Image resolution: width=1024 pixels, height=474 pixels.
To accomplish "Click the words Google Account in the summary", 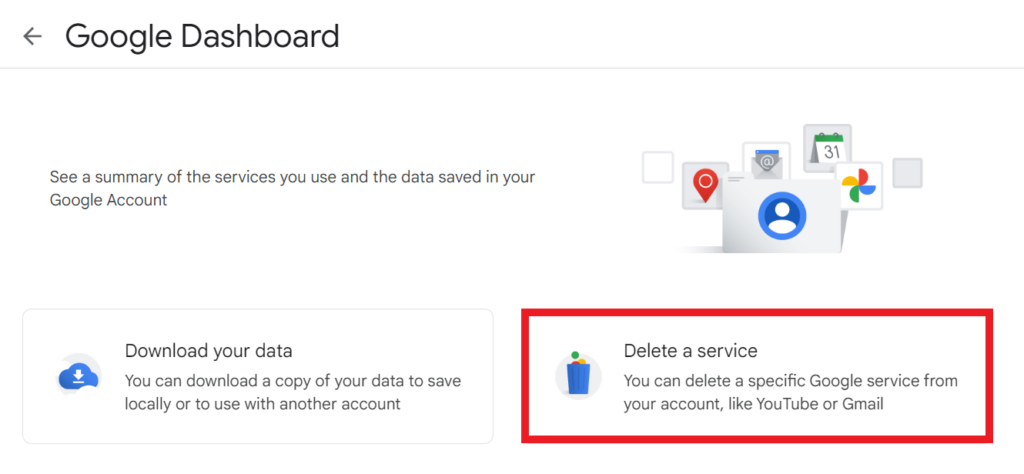I will click(x=108, y=200).
